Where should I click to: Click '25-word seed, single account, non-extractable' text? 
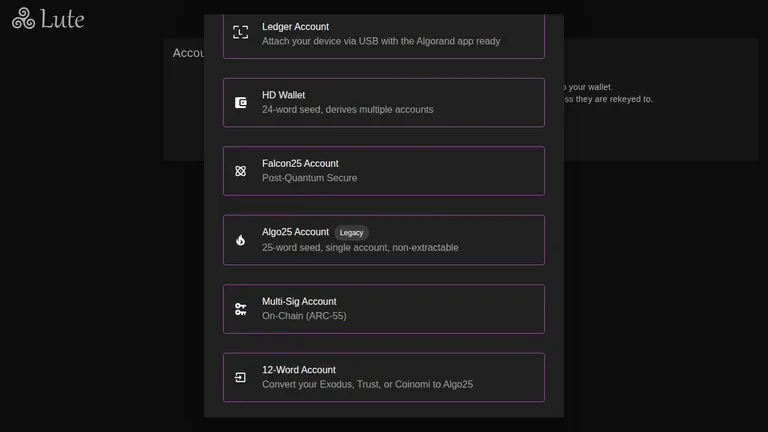click(360, 247)
